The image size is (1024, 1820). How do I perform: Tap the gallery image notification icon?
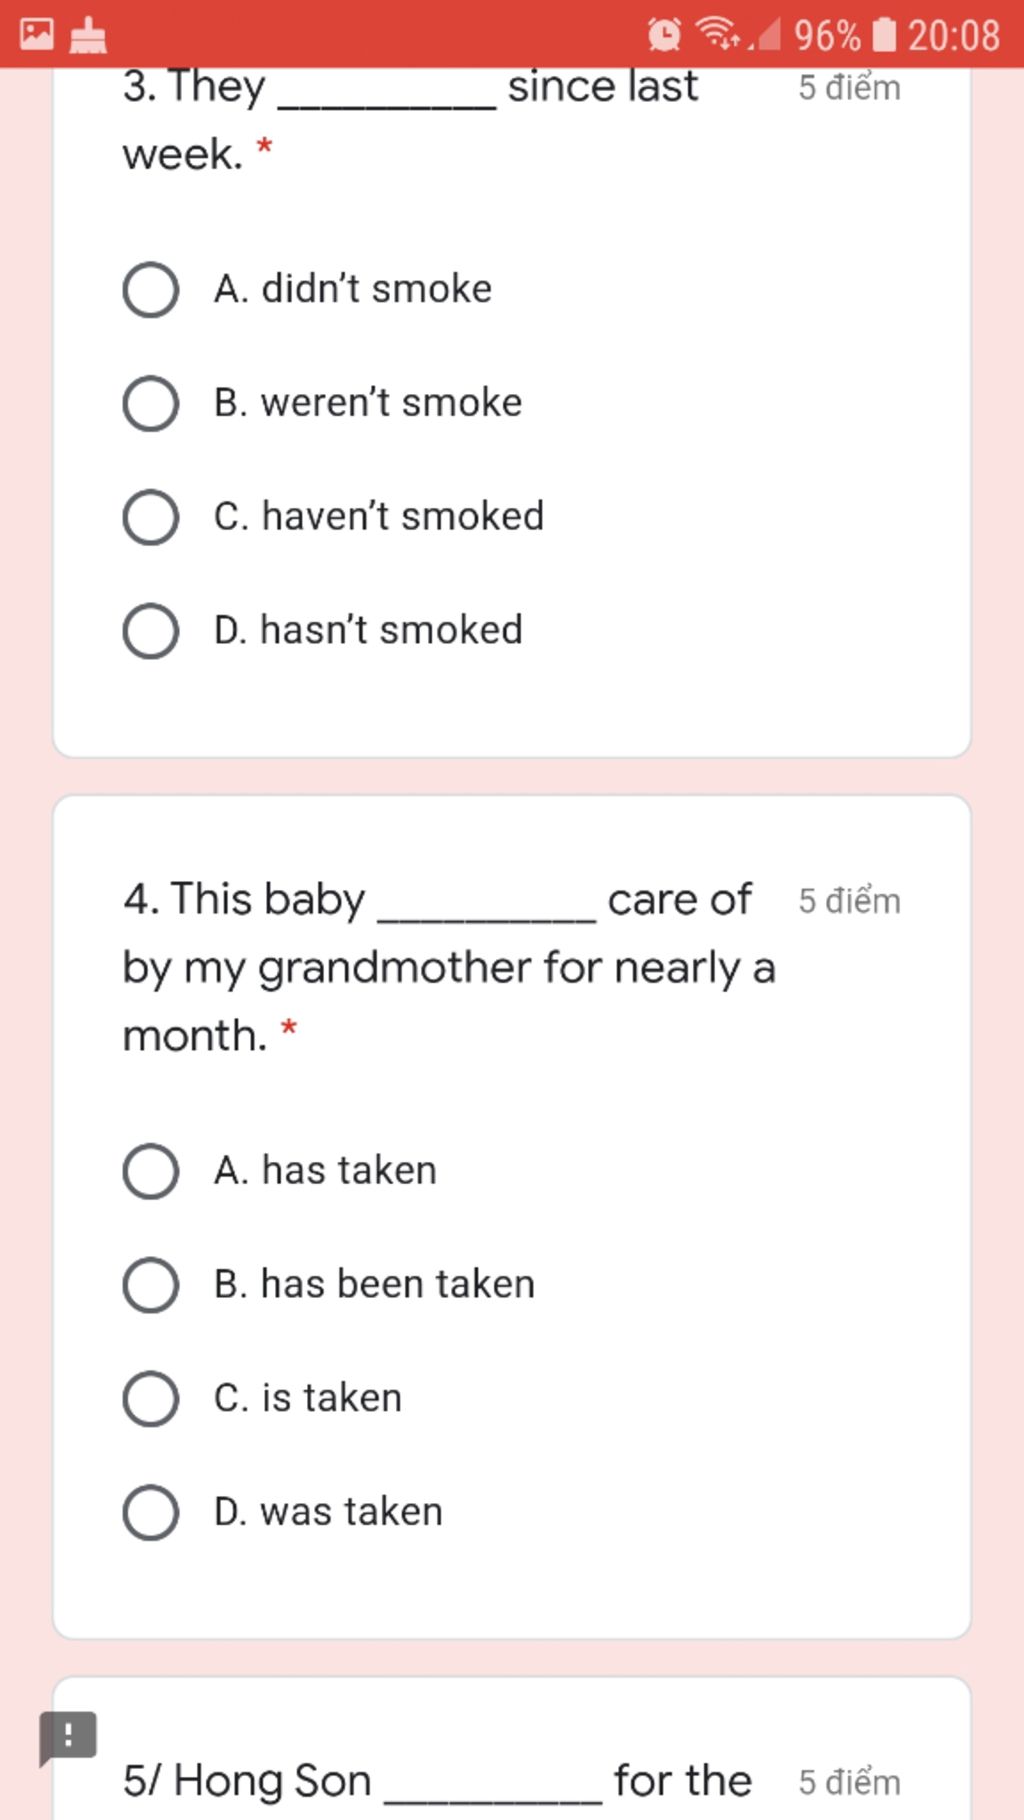[37, 34]
